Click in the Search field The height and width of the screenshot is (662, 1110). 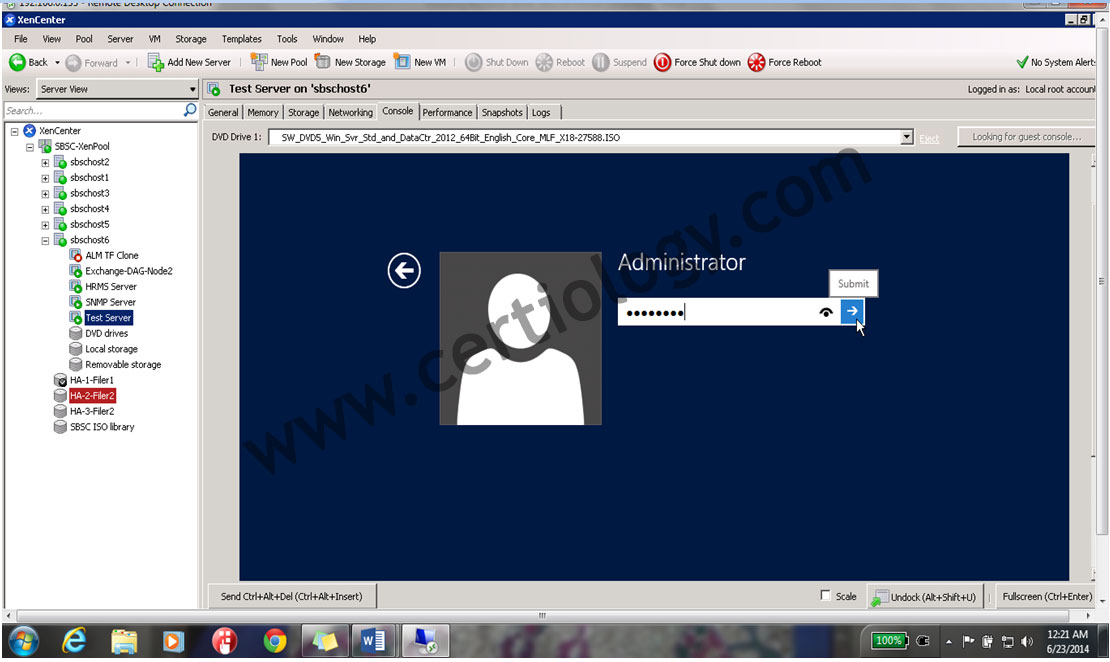92,110
